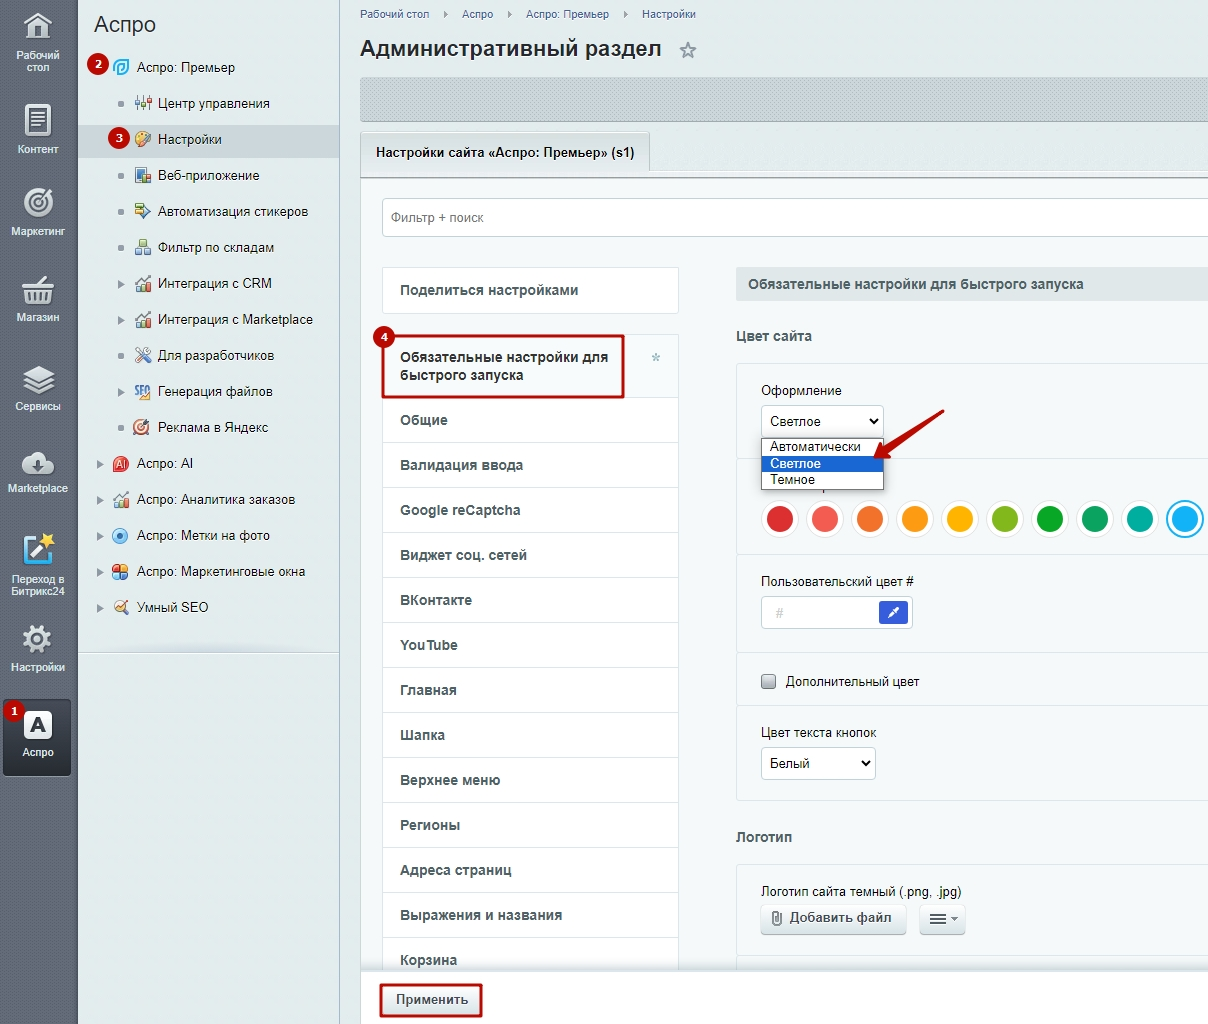Select the Аспро sidebar section

(38, 737)
